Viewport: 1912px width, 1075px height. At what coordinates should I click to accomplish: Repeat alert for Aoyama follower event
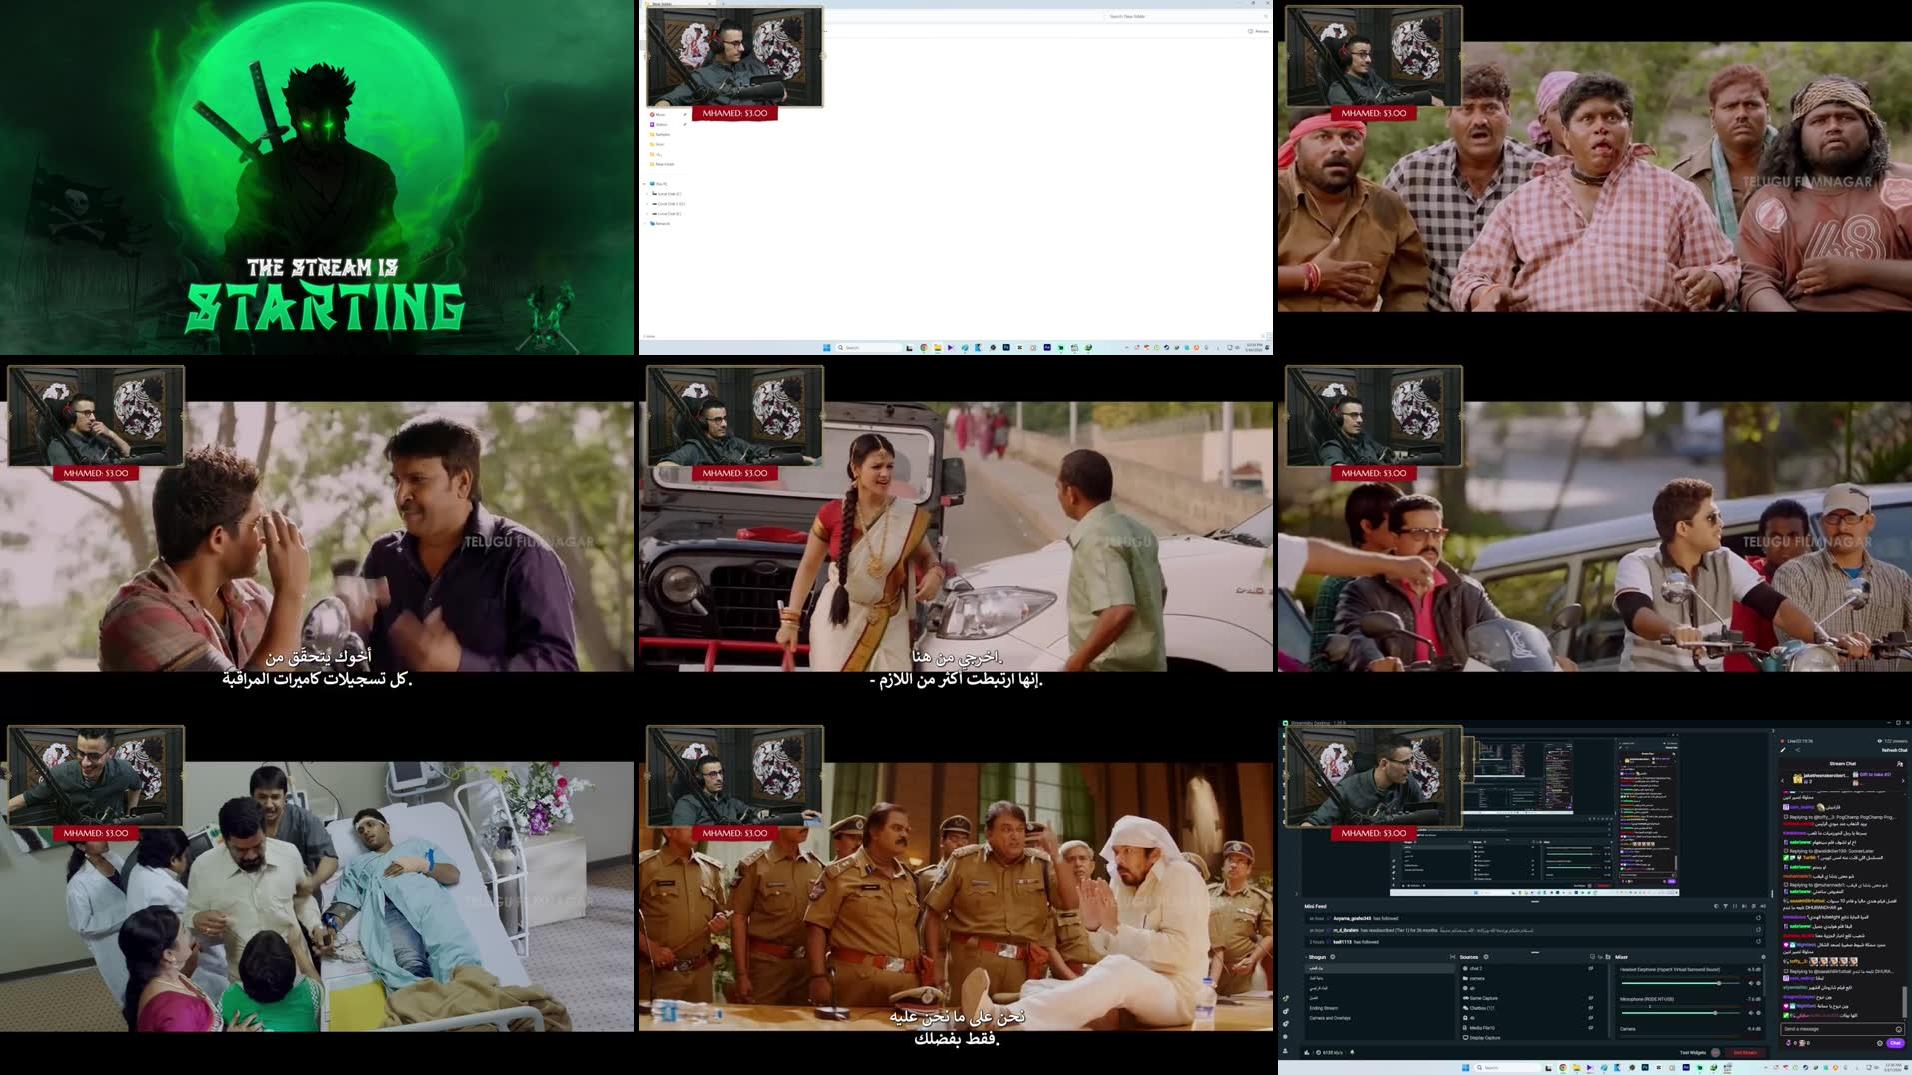[x=1758, y=918]
